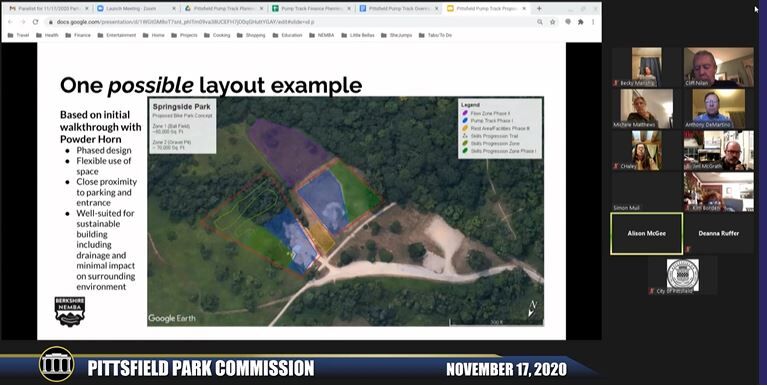Screen dimensions: 767x386
Task: Open the Education bookmarks folder
Action: coord(288,35)
